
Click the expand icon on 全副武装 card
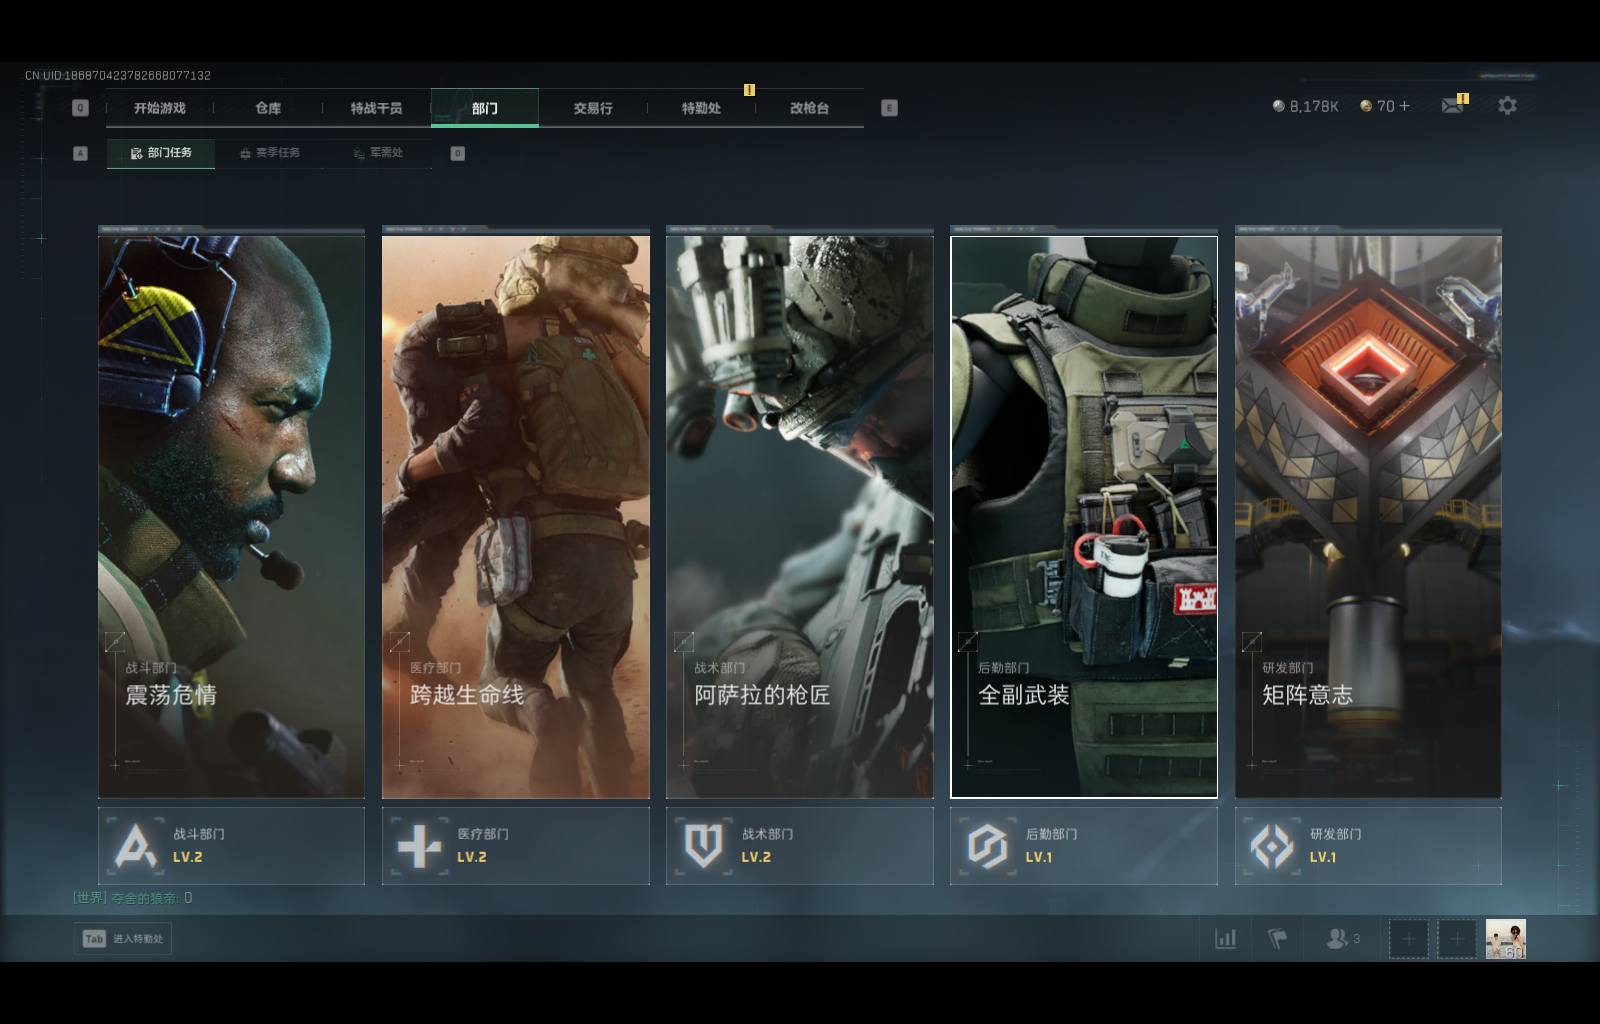pyautogui.click(x=968, y=642)
